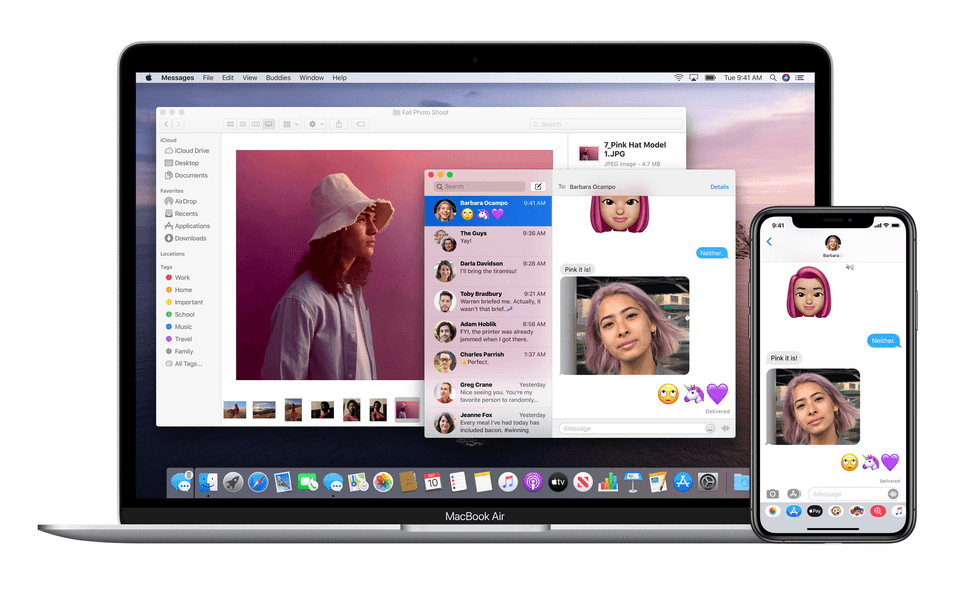Open the Window menu
The image size is (980, 599).
[x=311, y=77]
